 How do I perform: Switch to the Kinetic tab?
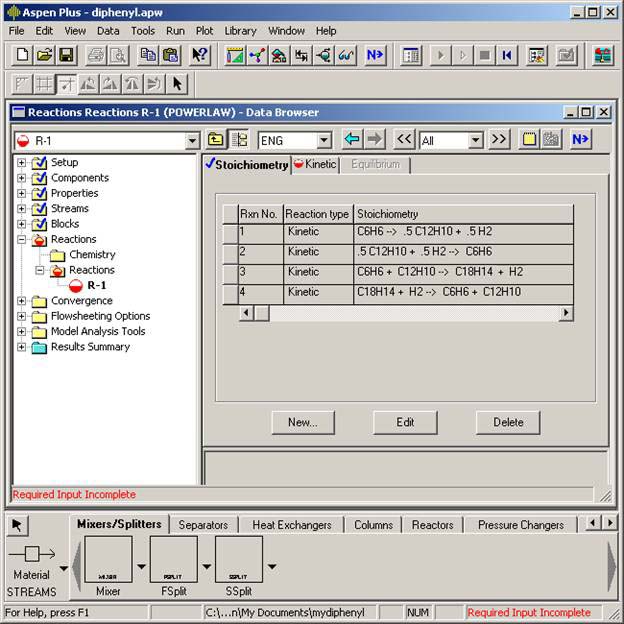click(316, 165)
